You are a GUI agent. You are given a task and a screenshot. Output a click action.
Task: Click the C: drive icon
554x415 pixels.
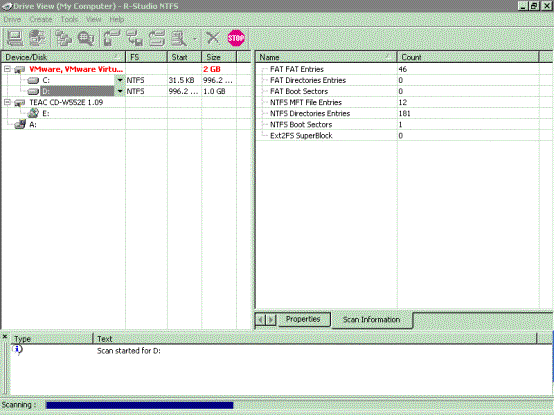click(33, 81)
